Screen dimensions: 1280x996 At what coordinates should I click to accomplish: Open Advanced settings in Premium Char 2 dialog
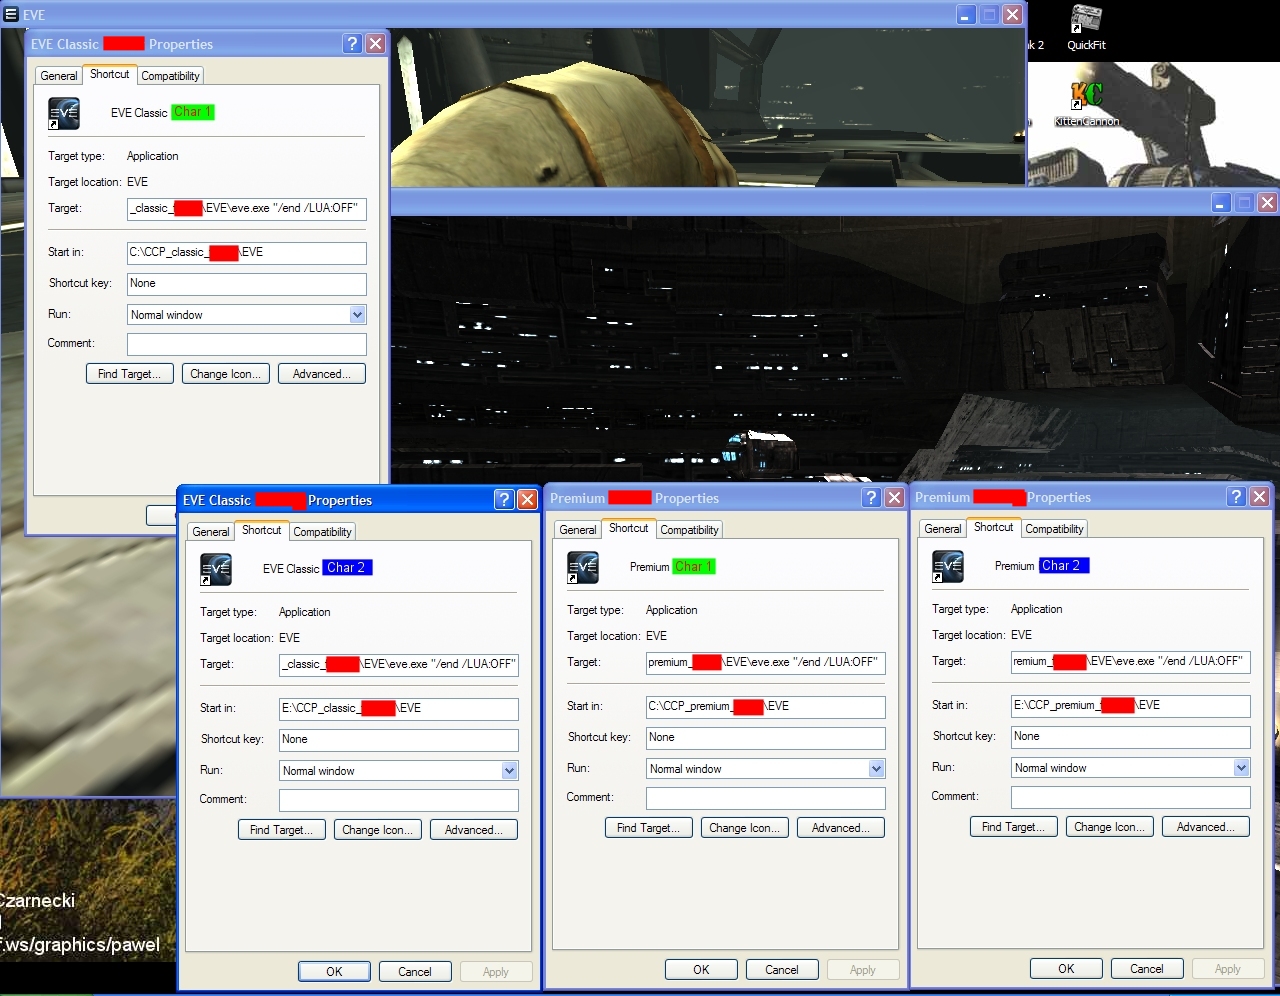(x=1206, y=827)
